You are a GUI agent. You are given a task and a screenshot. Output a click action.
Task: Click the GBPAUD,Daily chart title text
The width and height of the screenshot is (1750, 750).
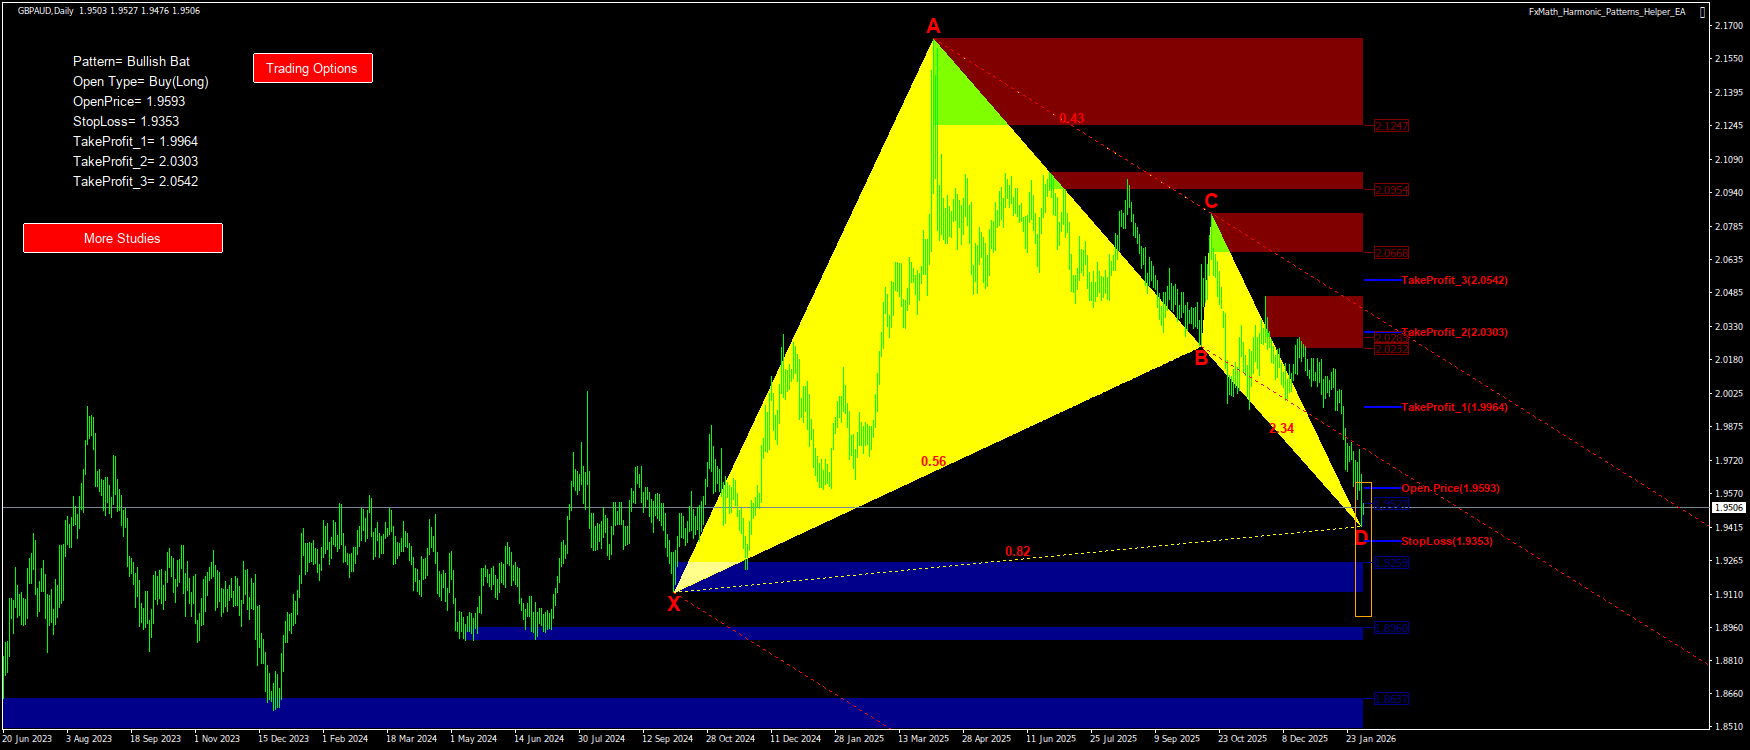tap(45, 11)
